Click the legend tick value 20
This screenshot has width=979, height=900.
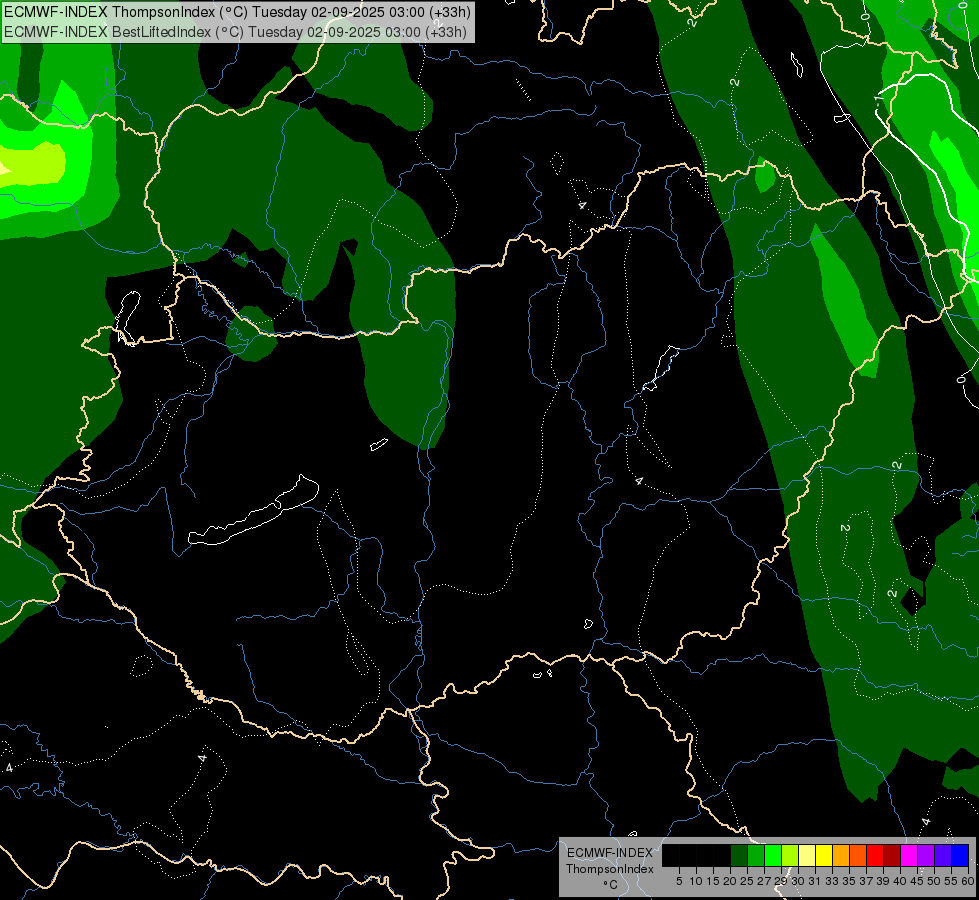click(730, 881)
